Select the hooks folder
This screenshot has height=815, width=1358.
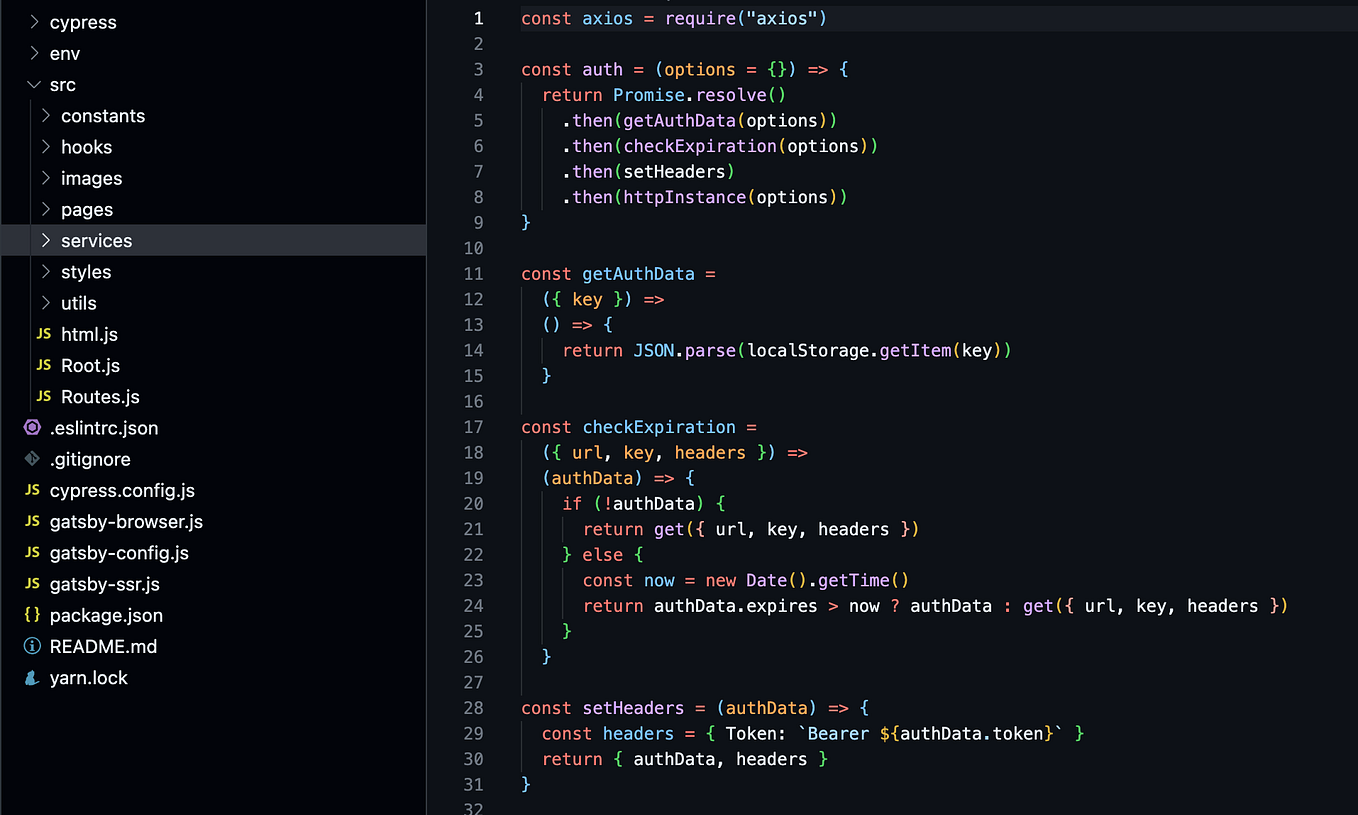pyautogui.click(x=86, y=146)
